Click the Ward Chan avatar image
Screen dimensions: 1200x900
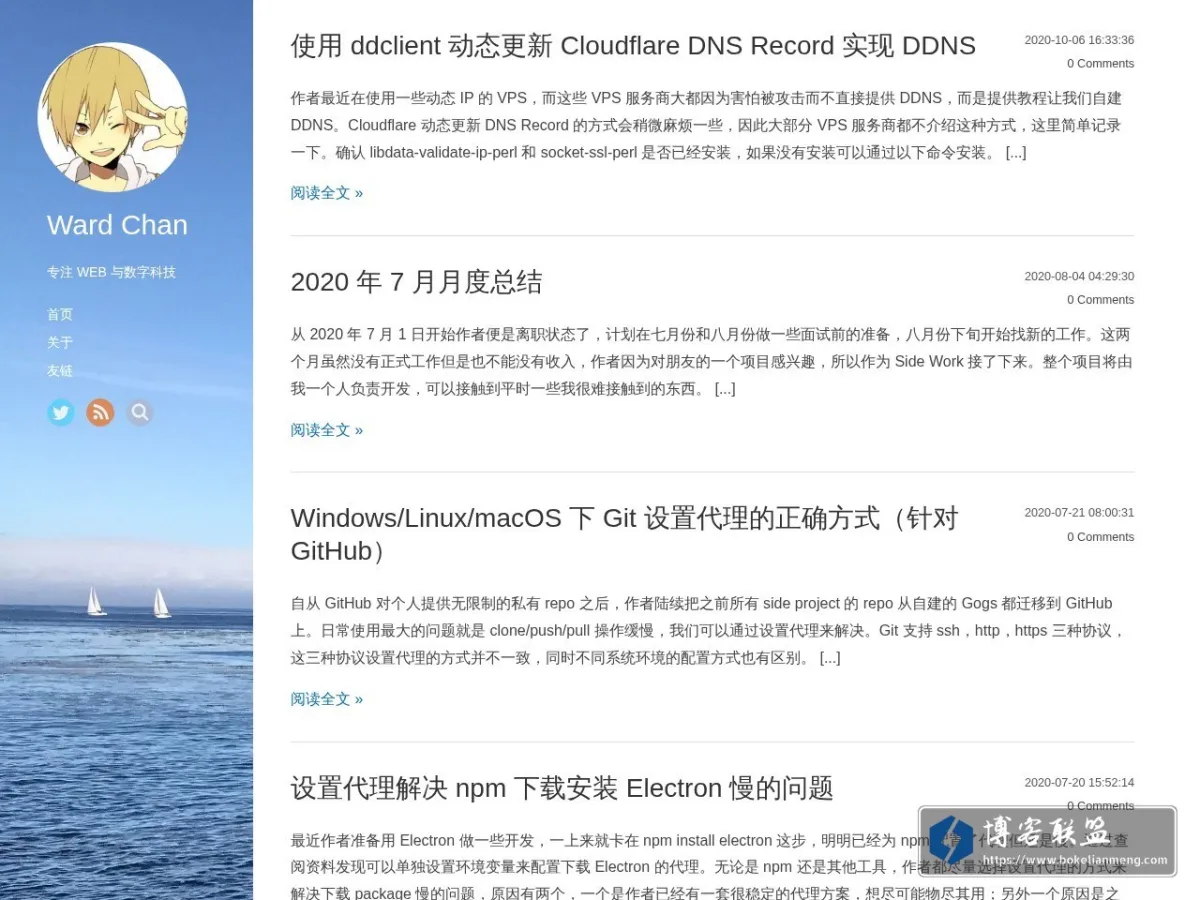112,117
